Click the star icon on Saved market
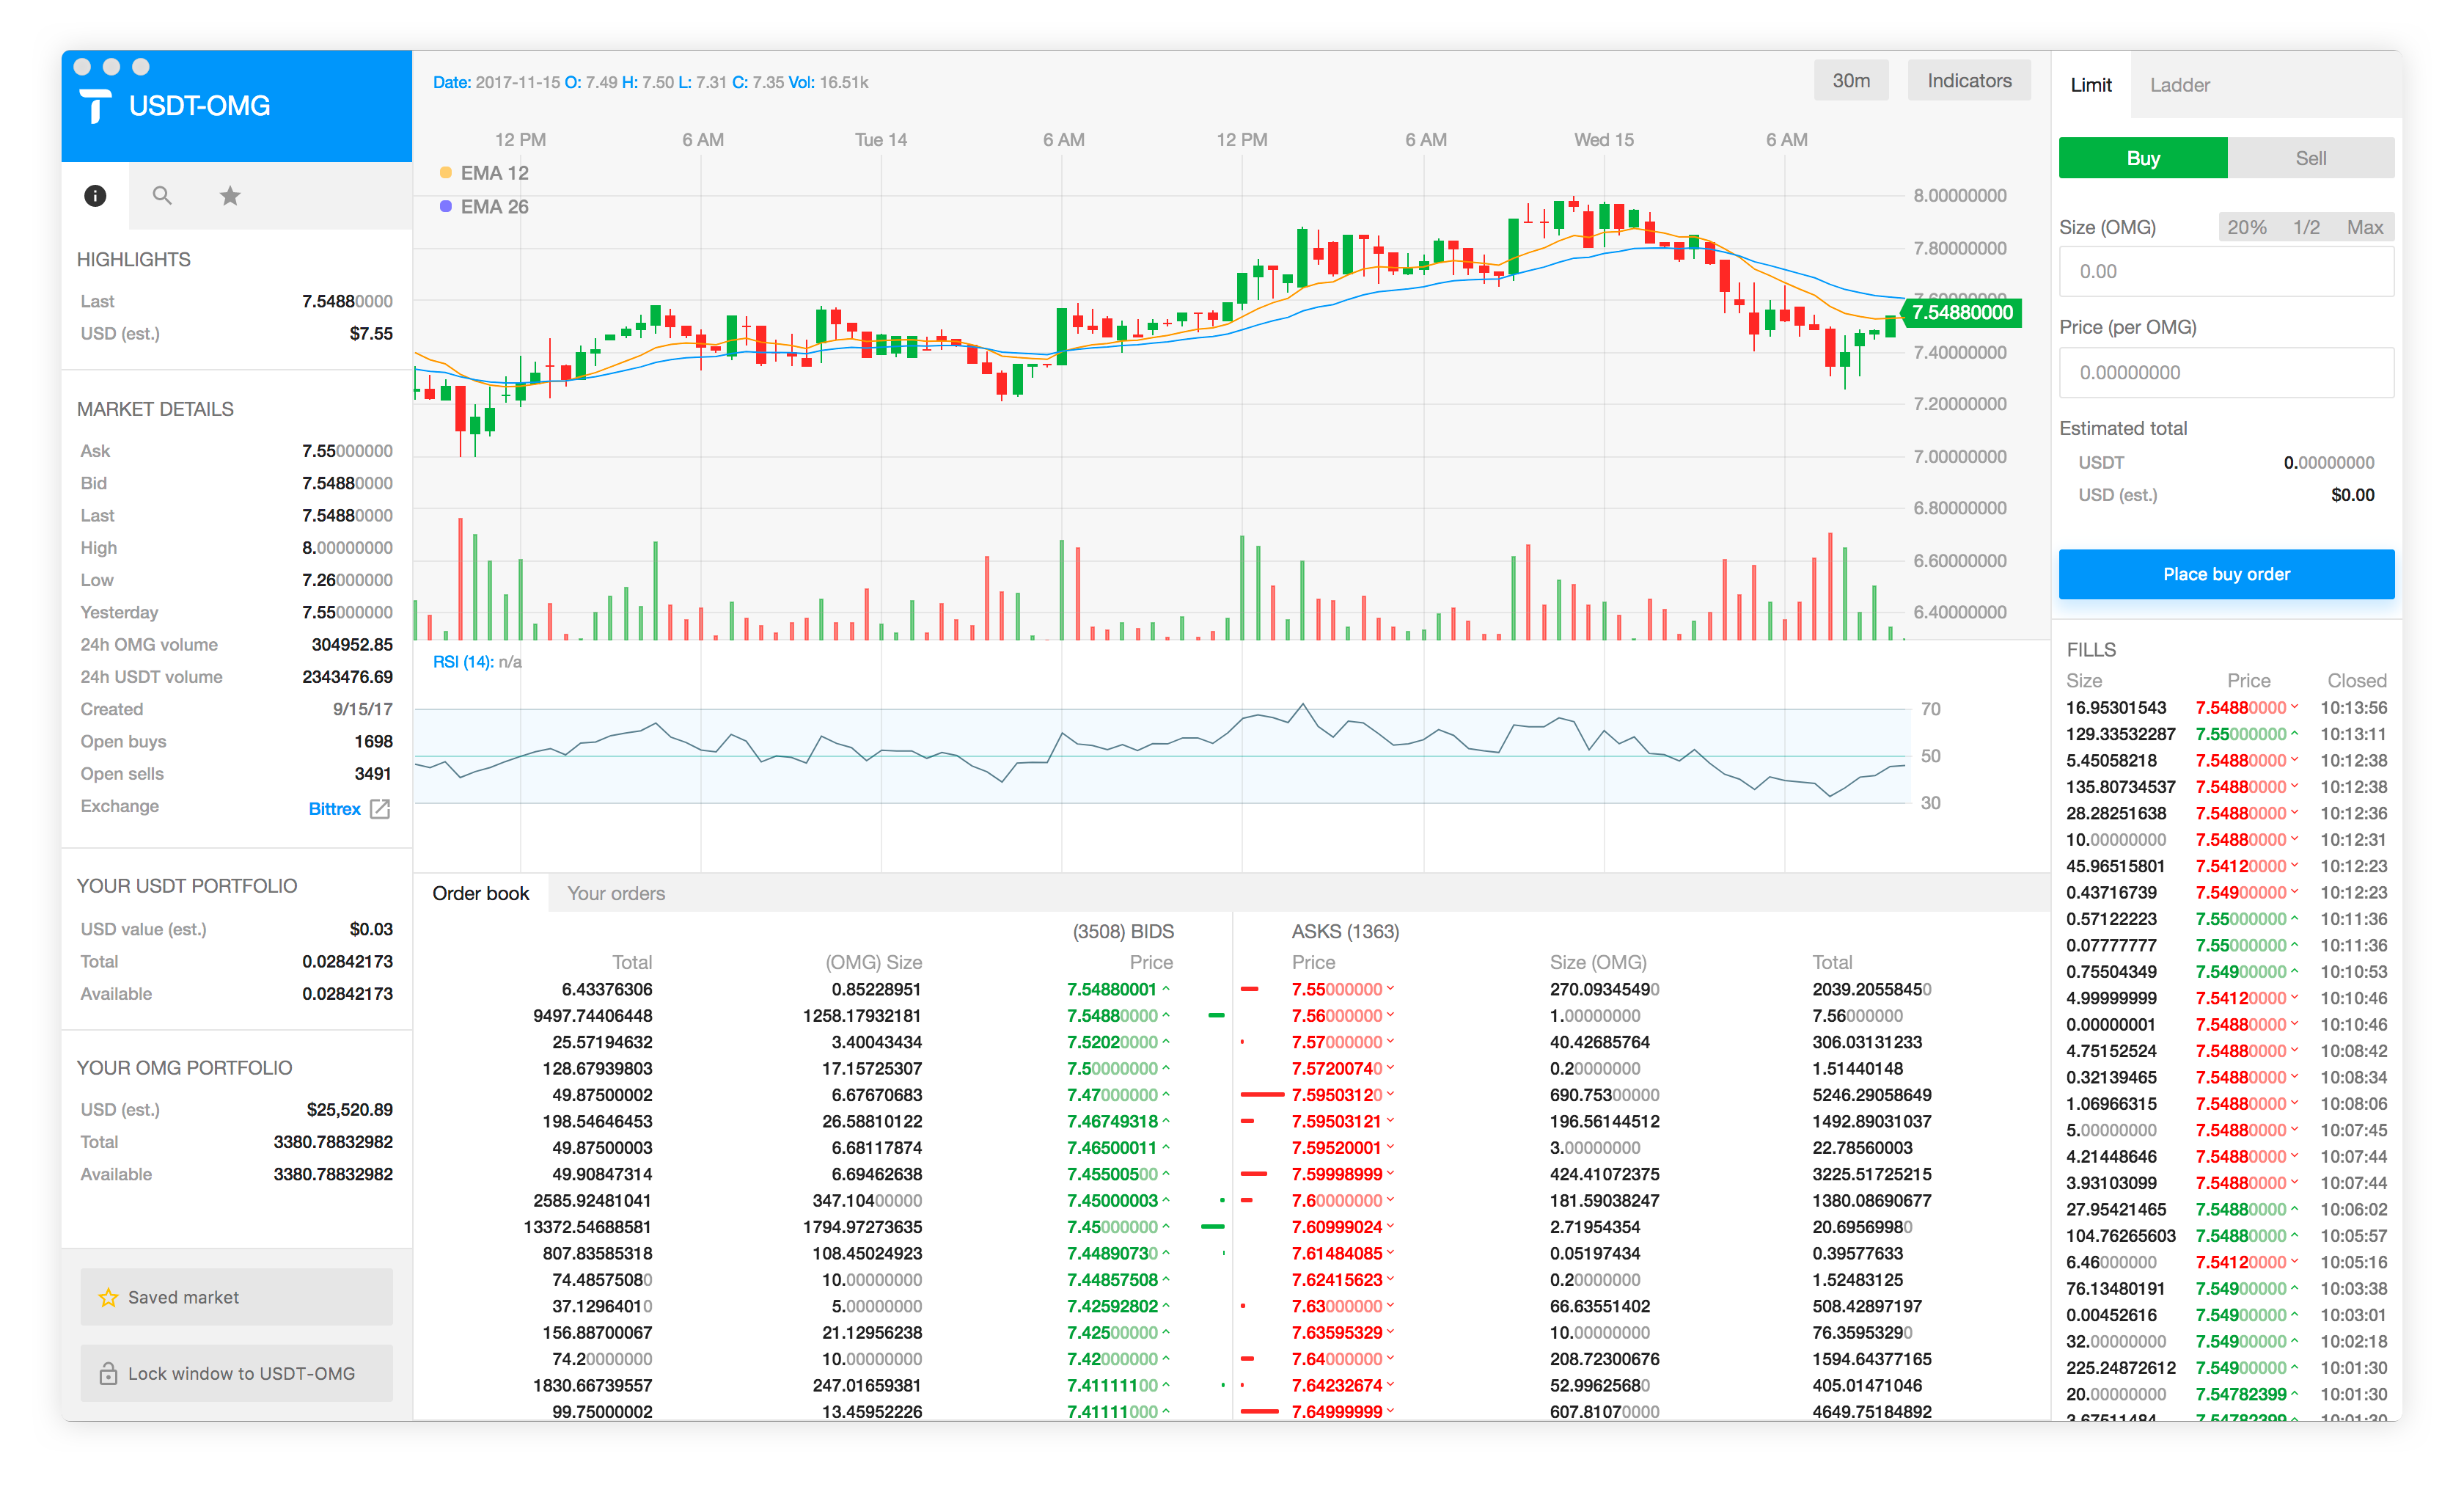The image size is (2464, 1495). coord(108,1297)
